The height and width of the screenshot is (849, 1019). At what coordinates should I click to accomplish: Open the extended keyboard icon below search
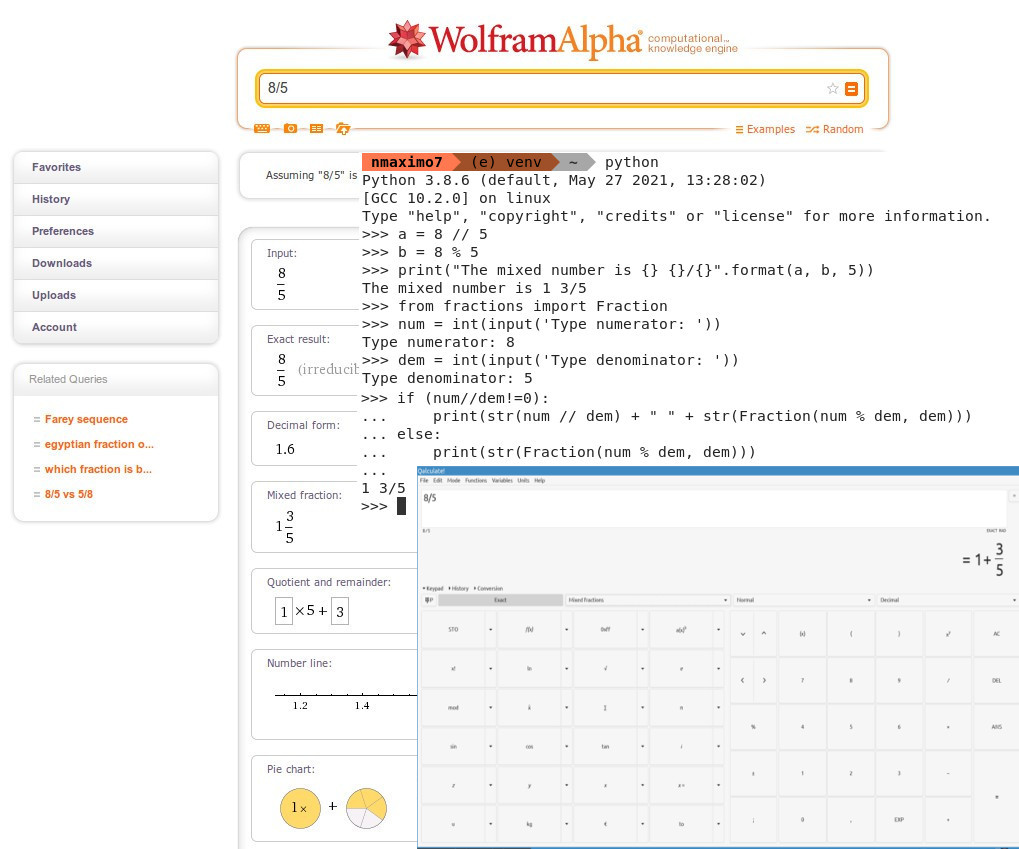262,129
